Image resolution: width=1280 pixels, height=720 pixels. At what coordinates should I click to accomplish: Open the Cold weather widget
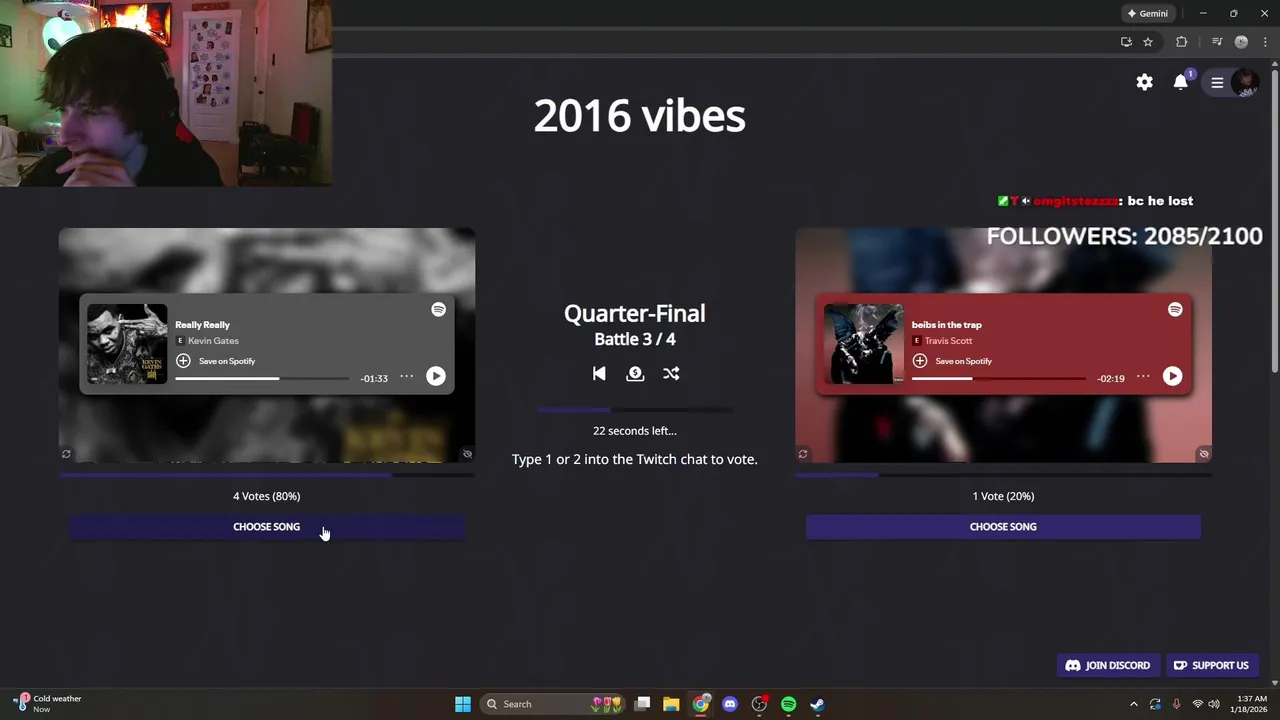click(x=47, y=704)
